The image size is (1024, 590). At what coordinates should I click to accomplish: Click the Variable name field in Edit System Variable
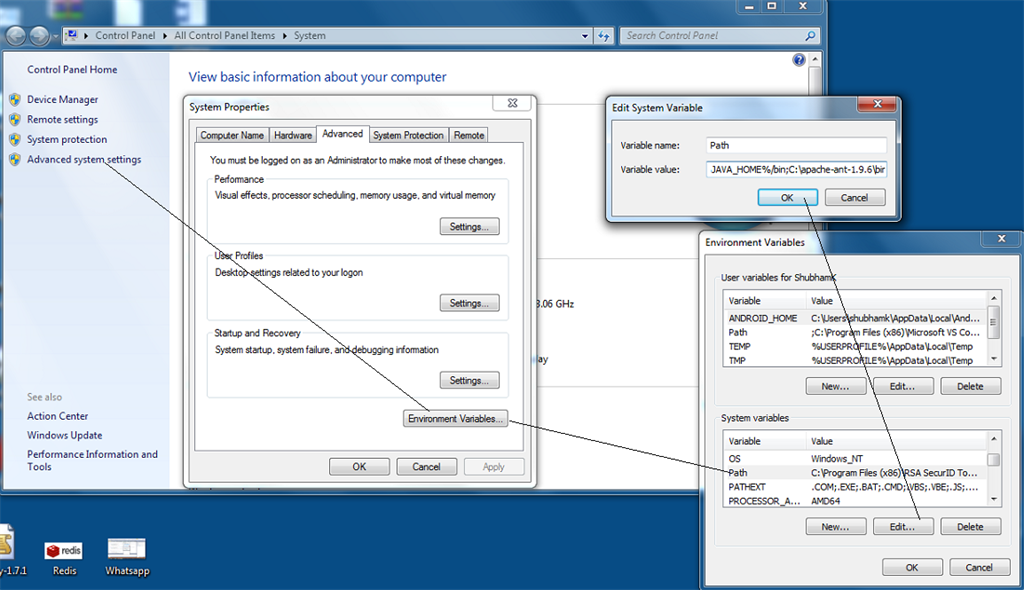tap(796, 145)
